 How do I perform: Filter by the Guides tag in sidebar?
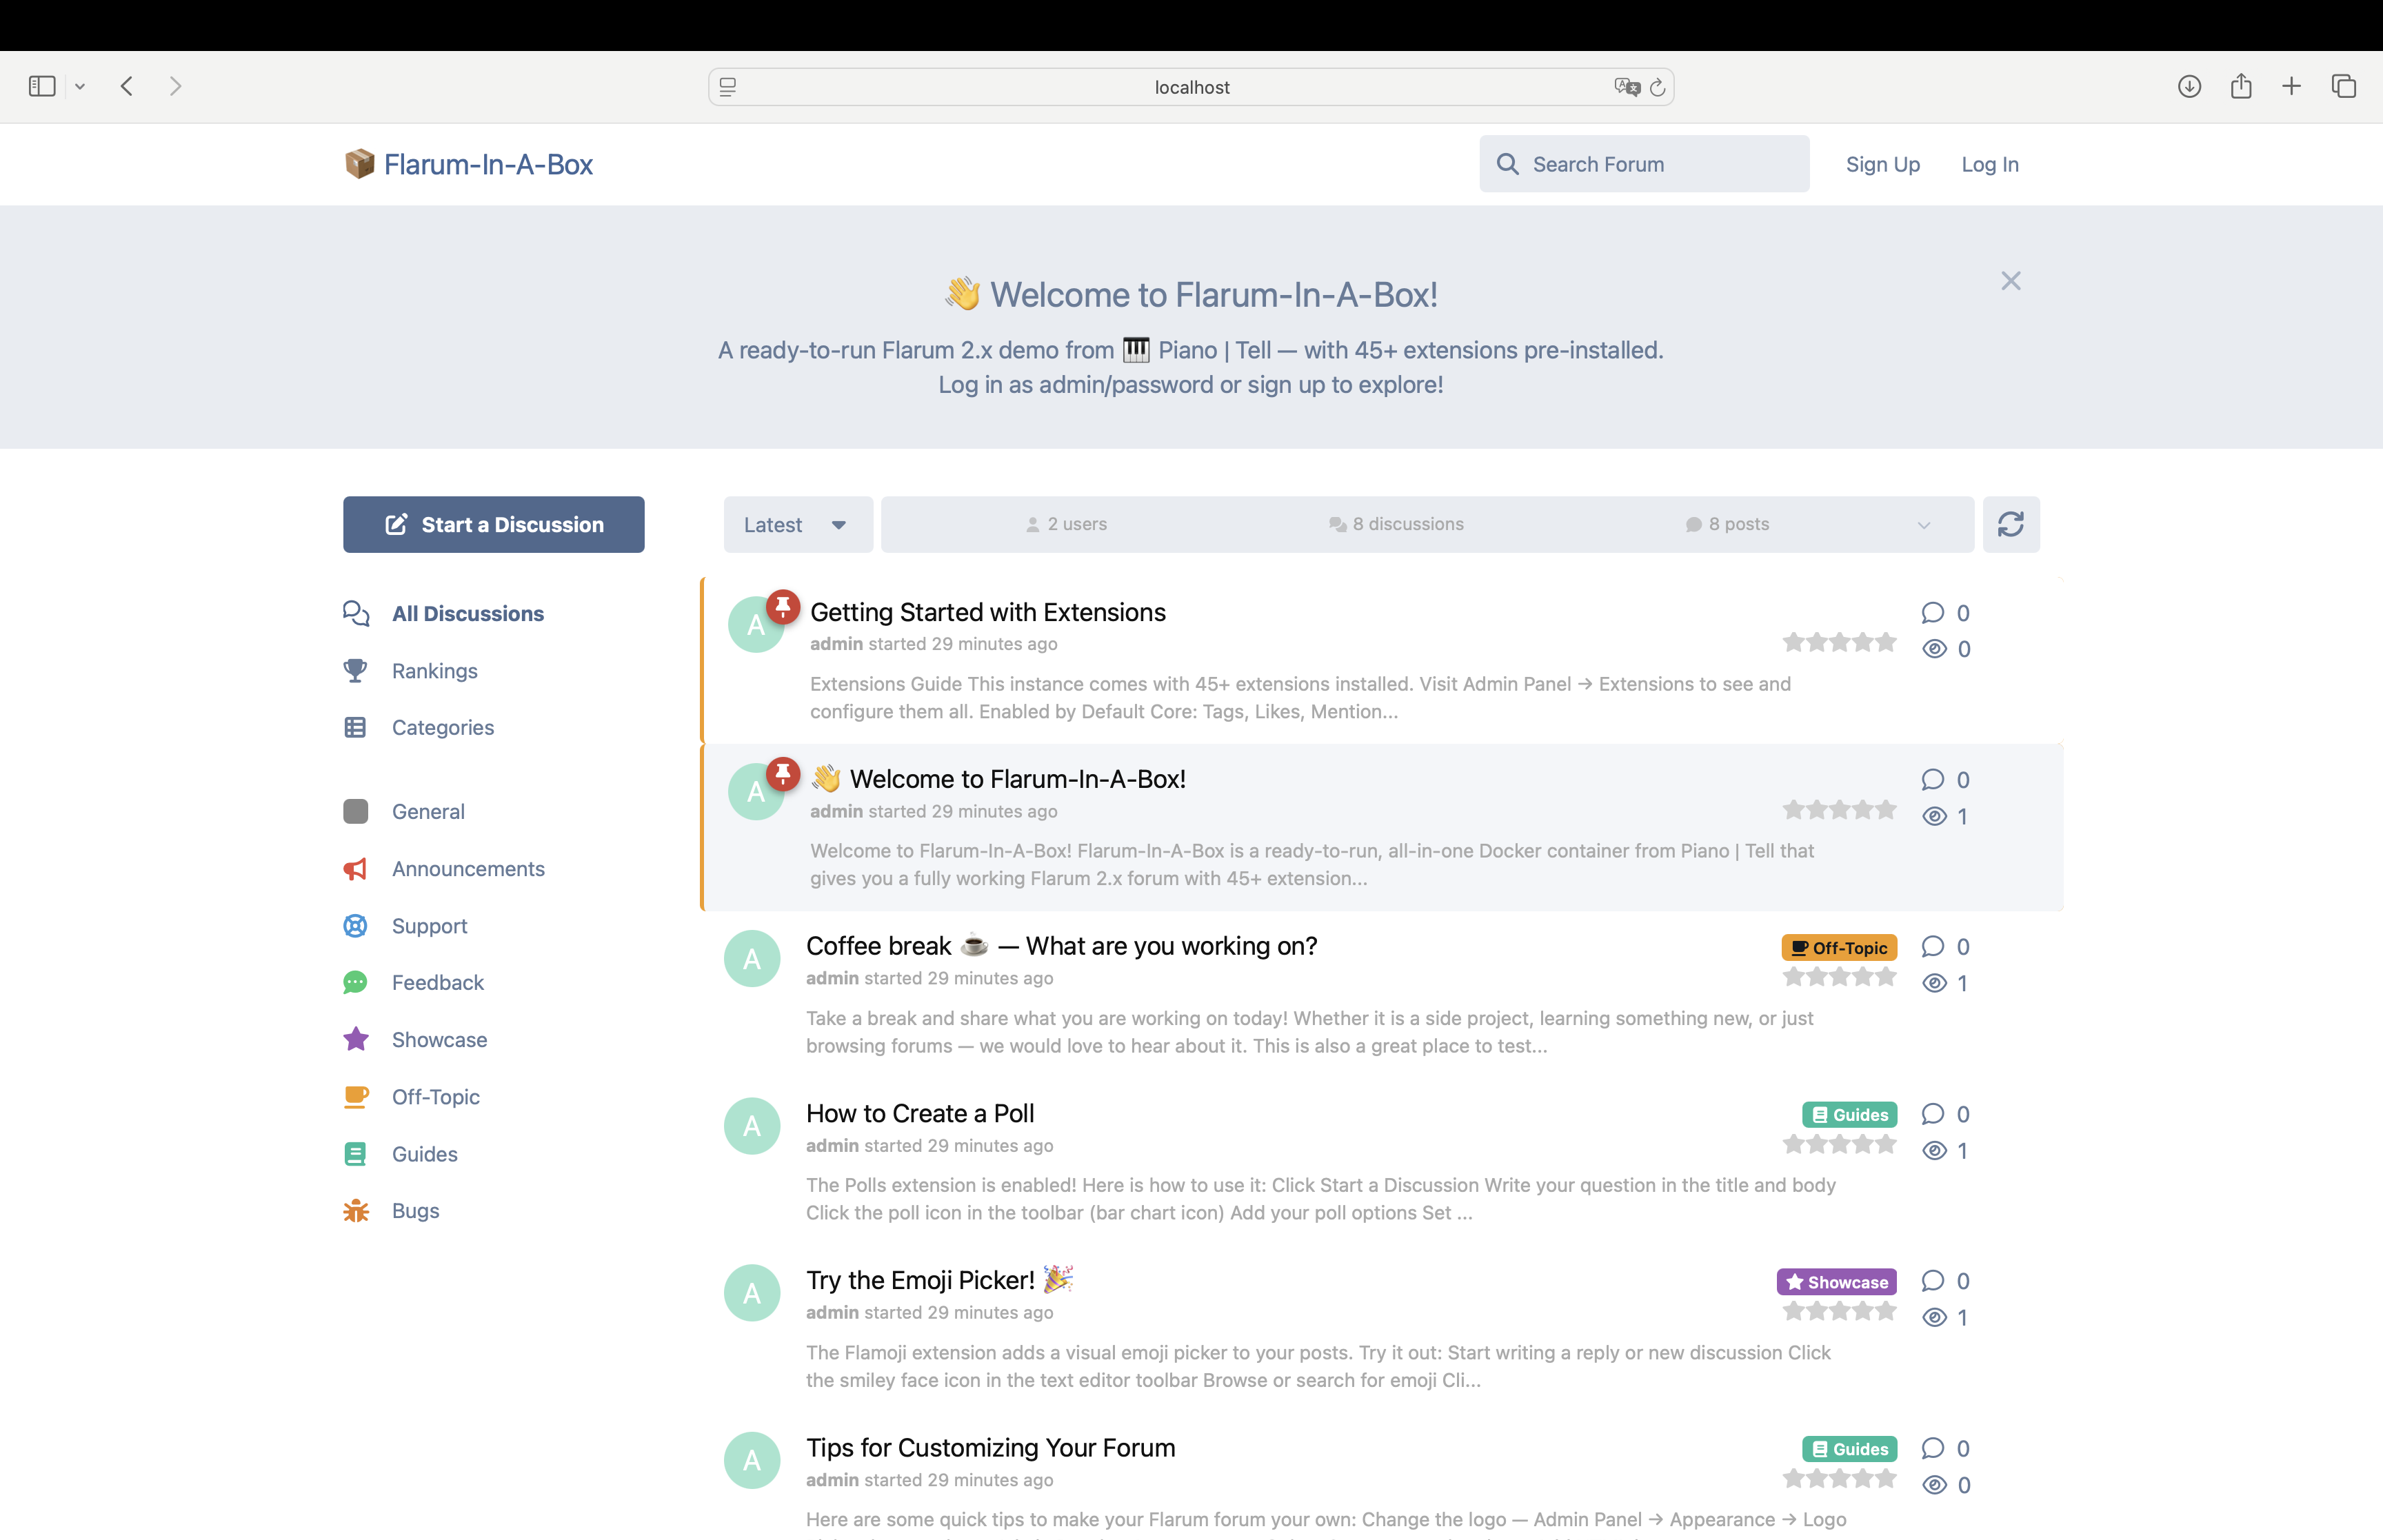pyautogui.click(x=400, y=1153)
